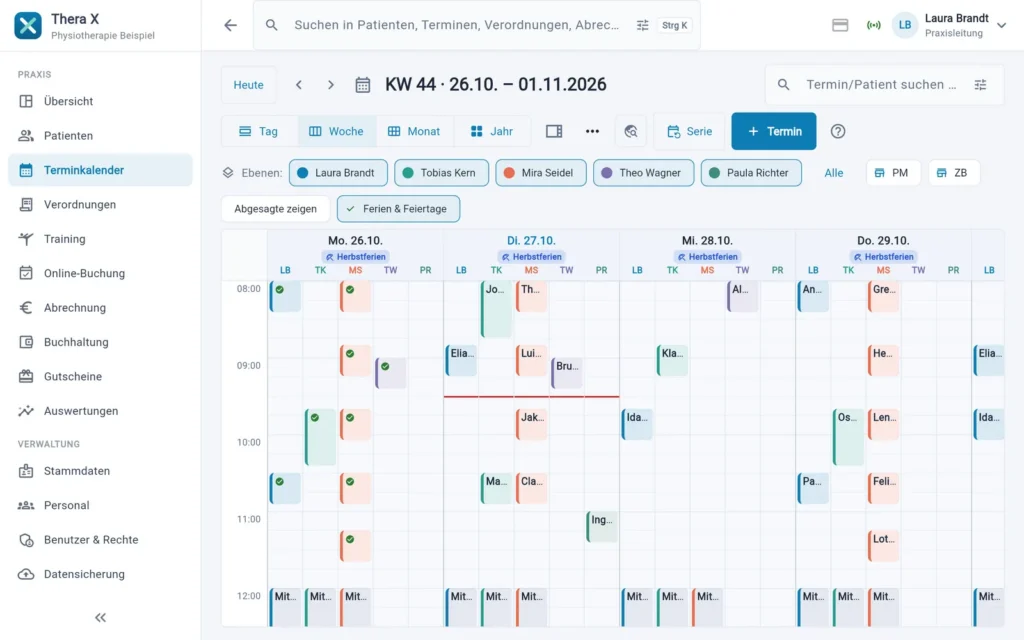Screen dimensions: 1024x640
Task: Open Buchhaltung in the sidebar
Action: (x=101, y=342)
